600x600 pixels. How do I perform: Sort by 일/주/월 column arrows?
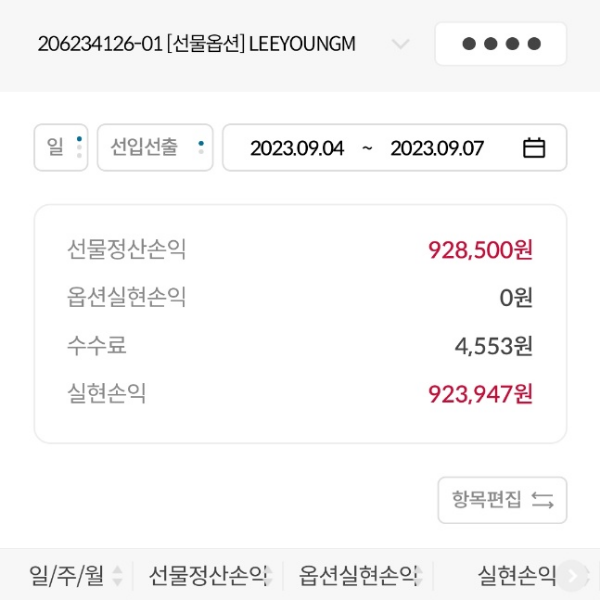pos(117,576)
